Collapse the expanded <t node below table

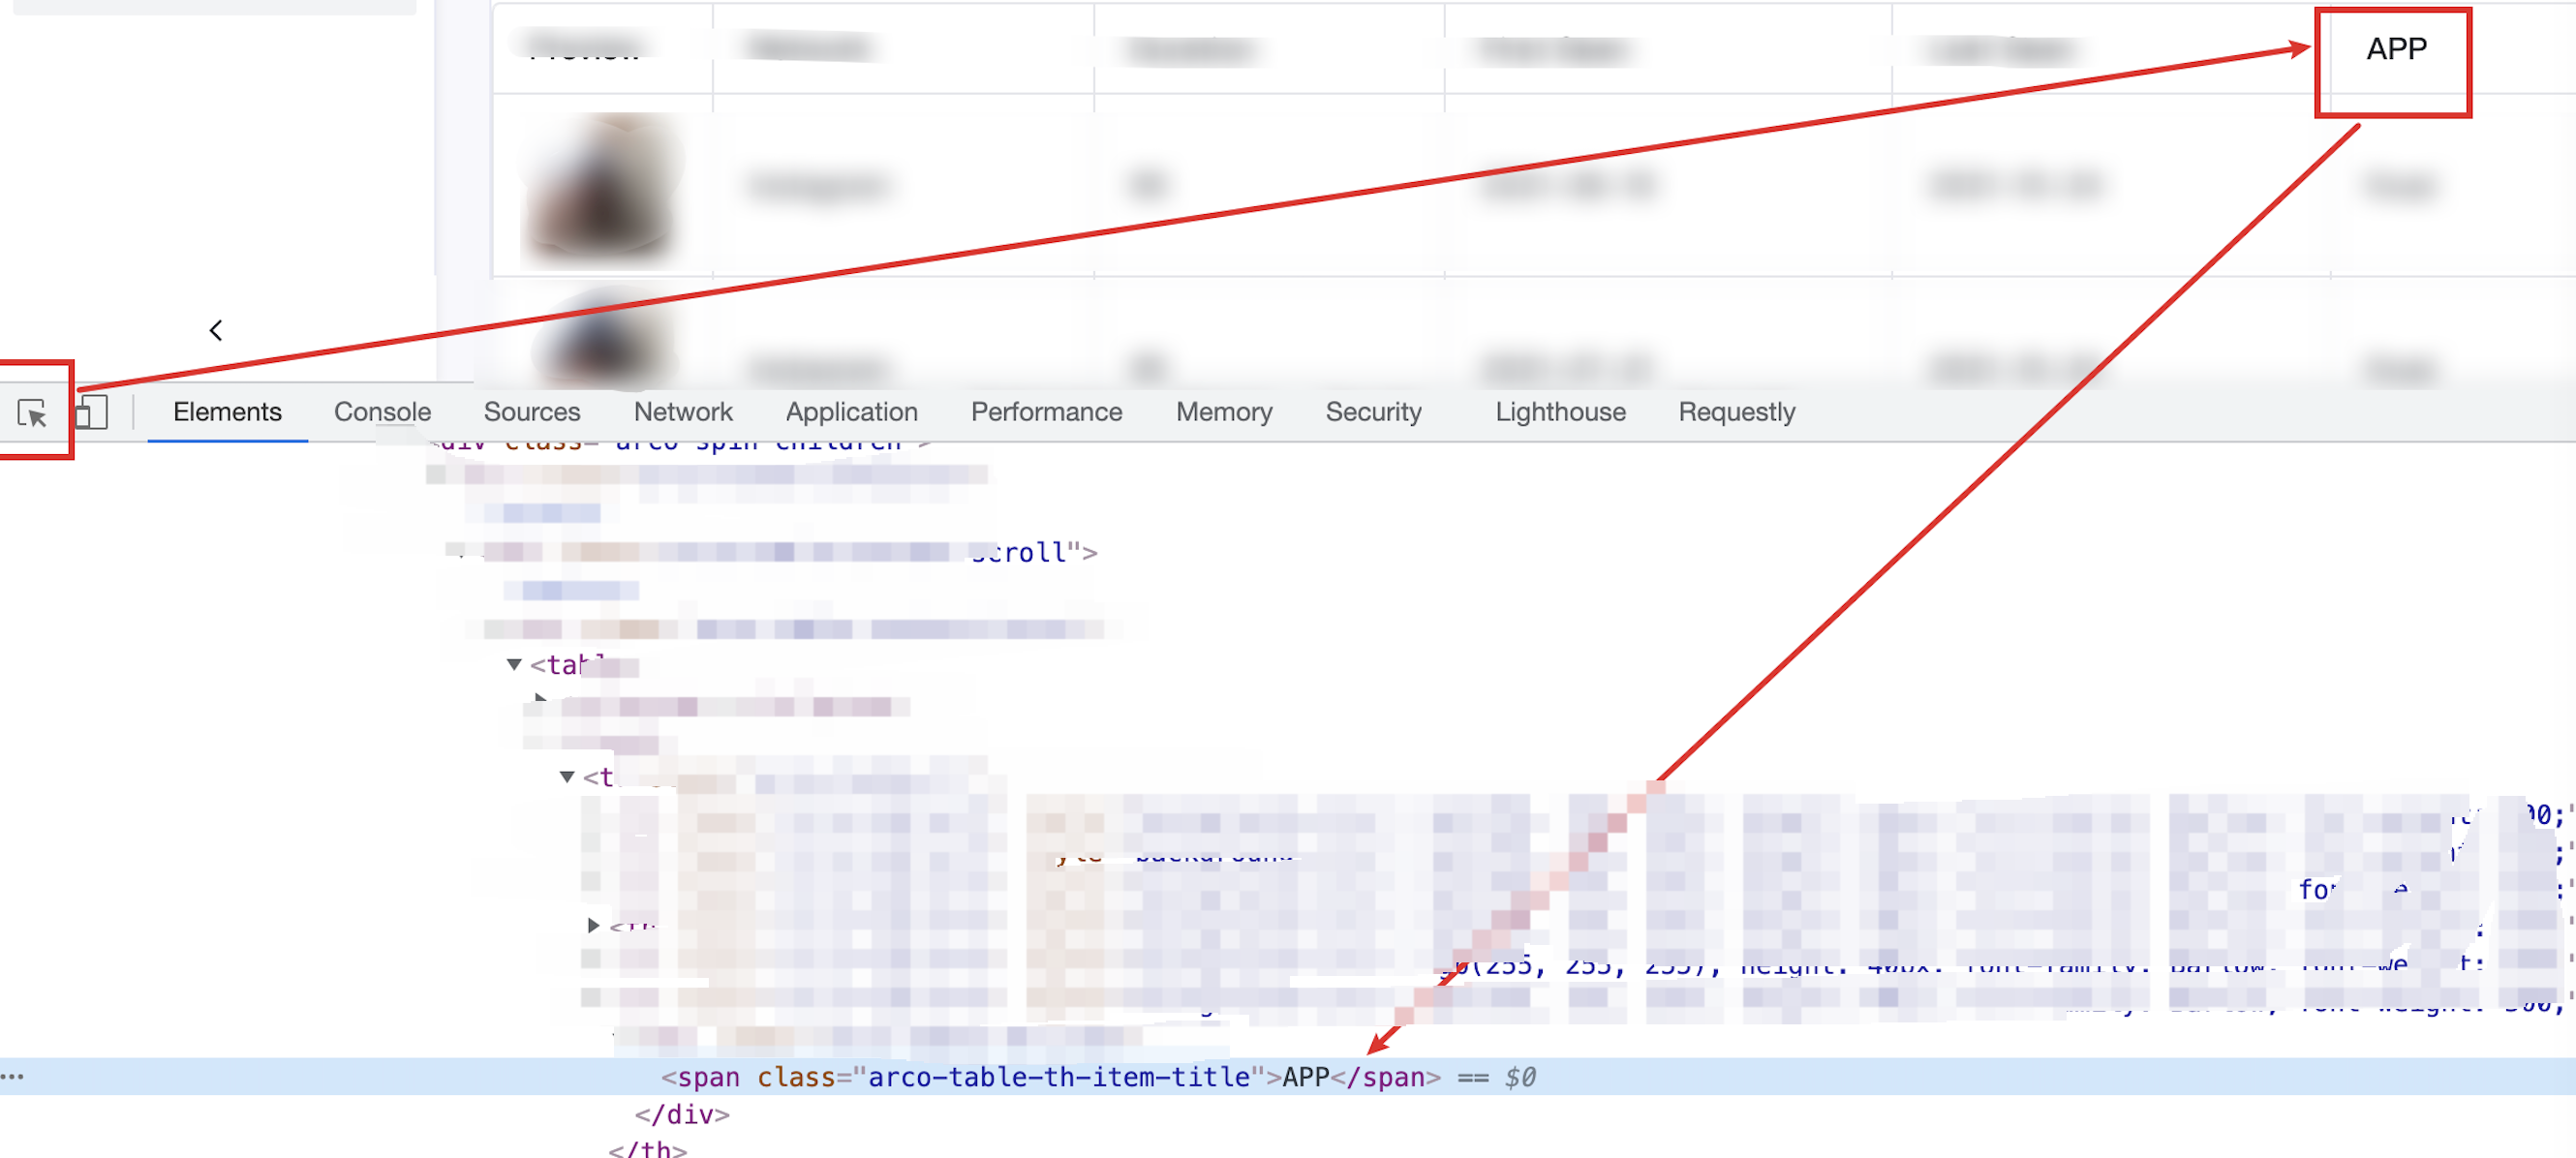coord(567,776)
